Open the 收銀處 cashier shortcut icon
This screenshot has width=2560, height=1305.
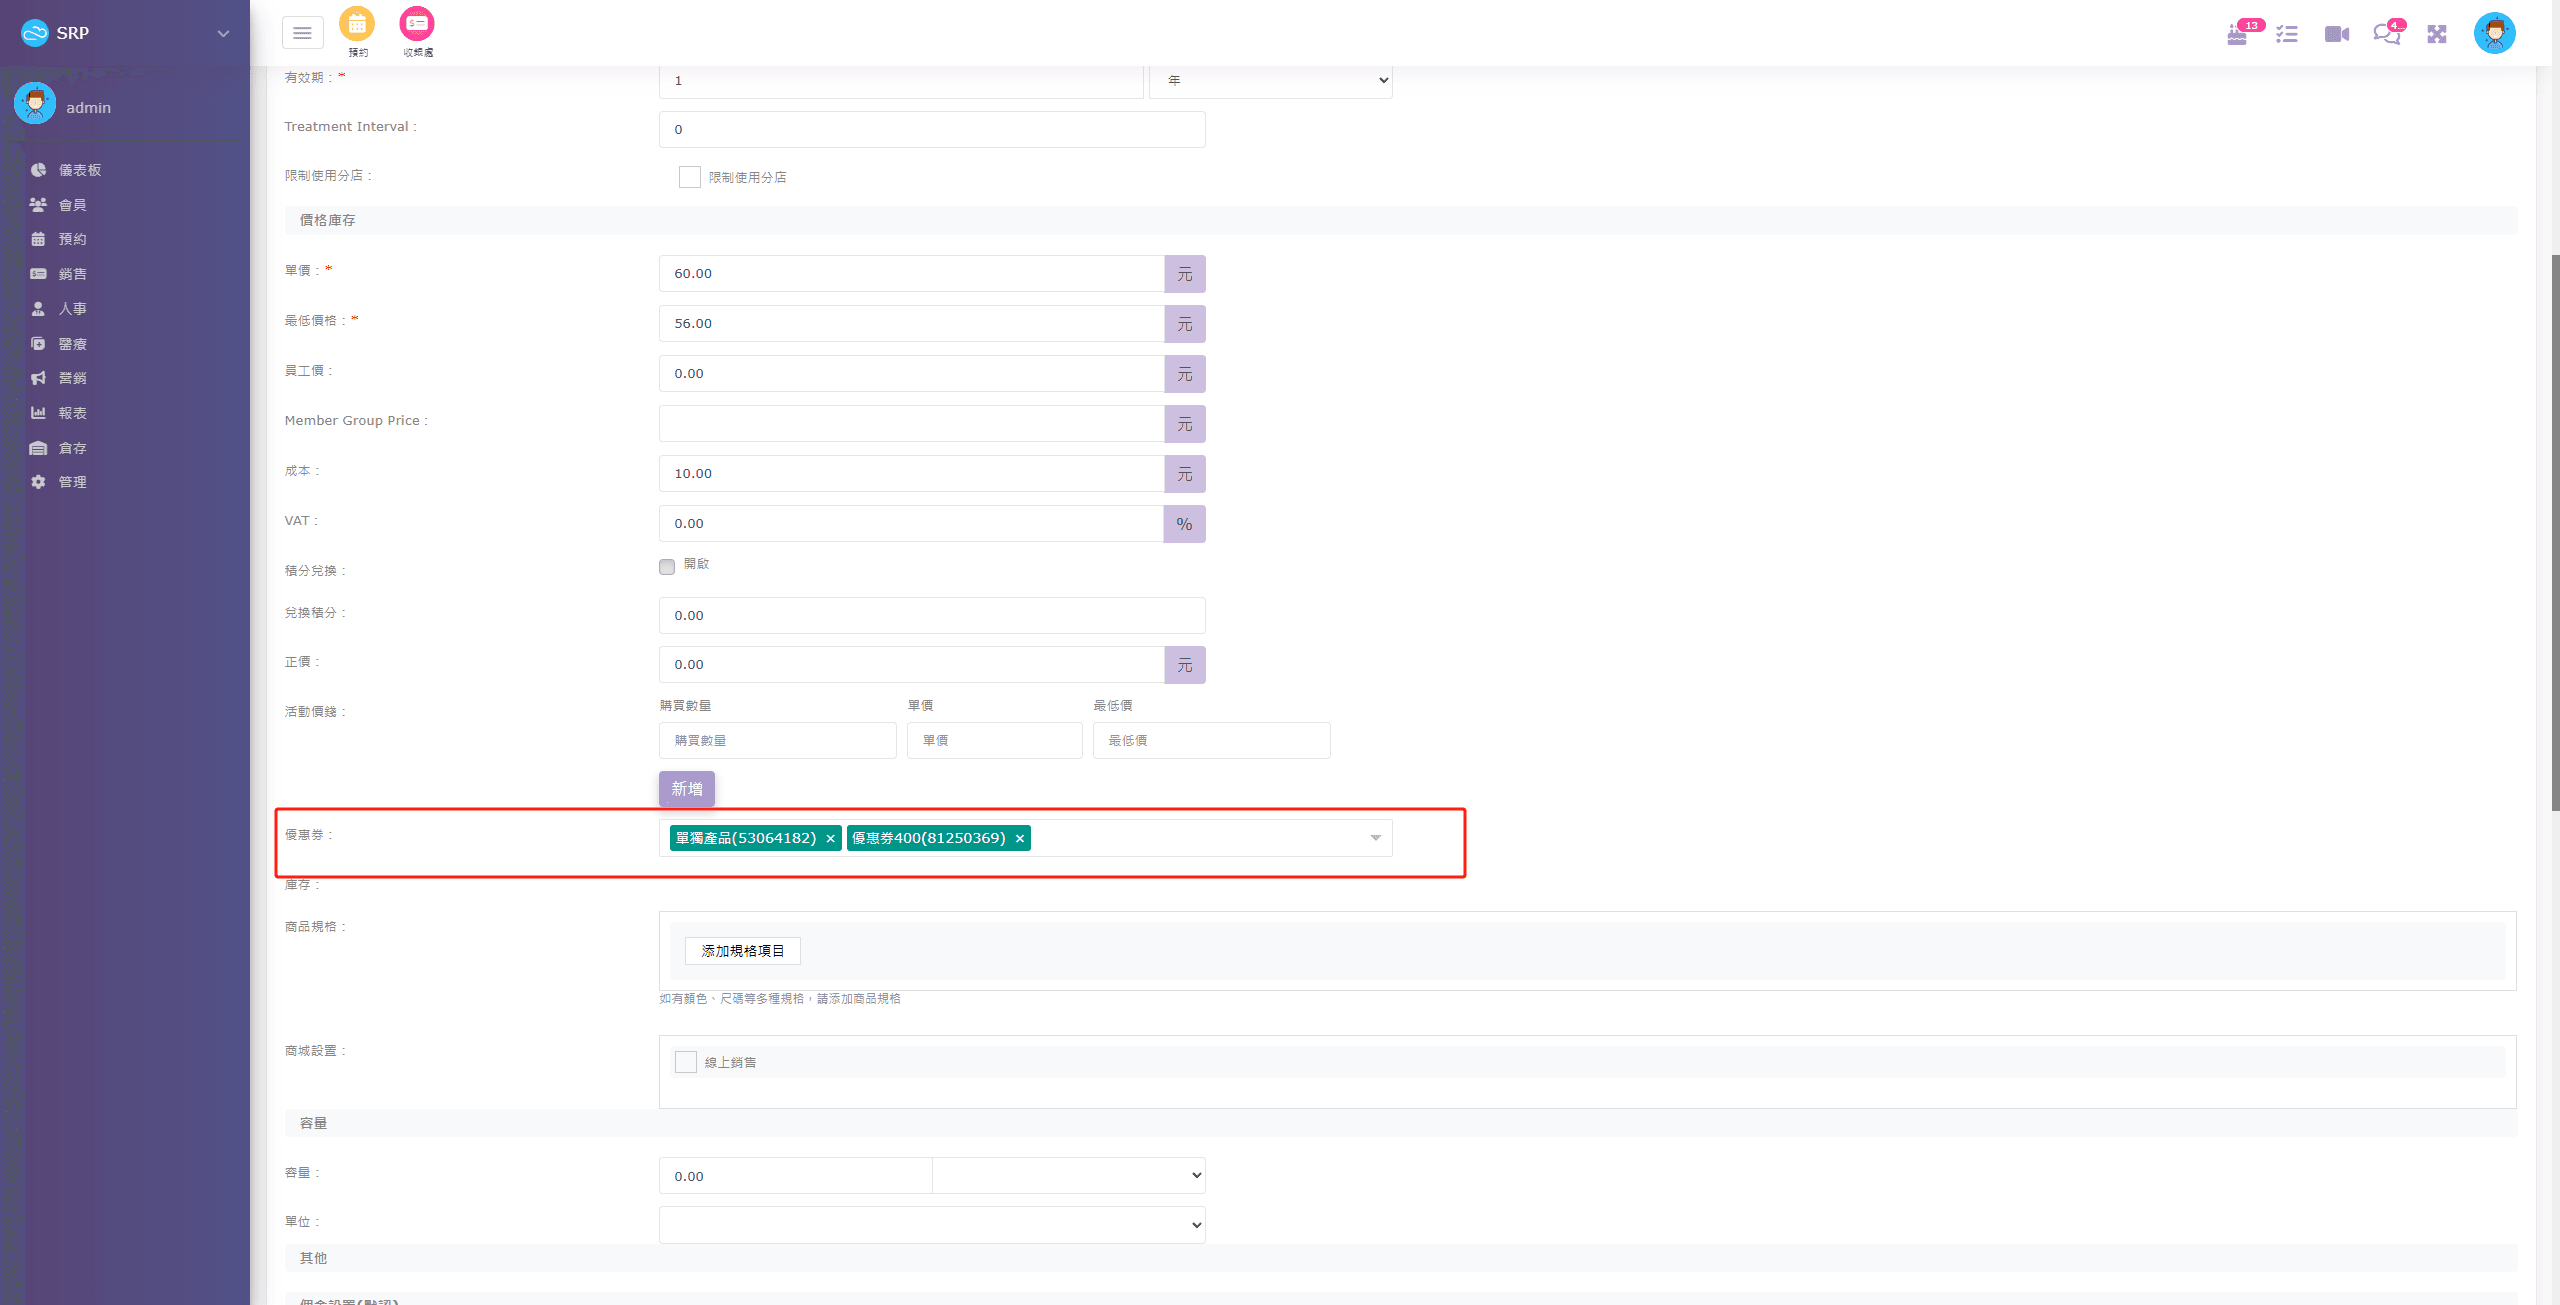[417, 24]
